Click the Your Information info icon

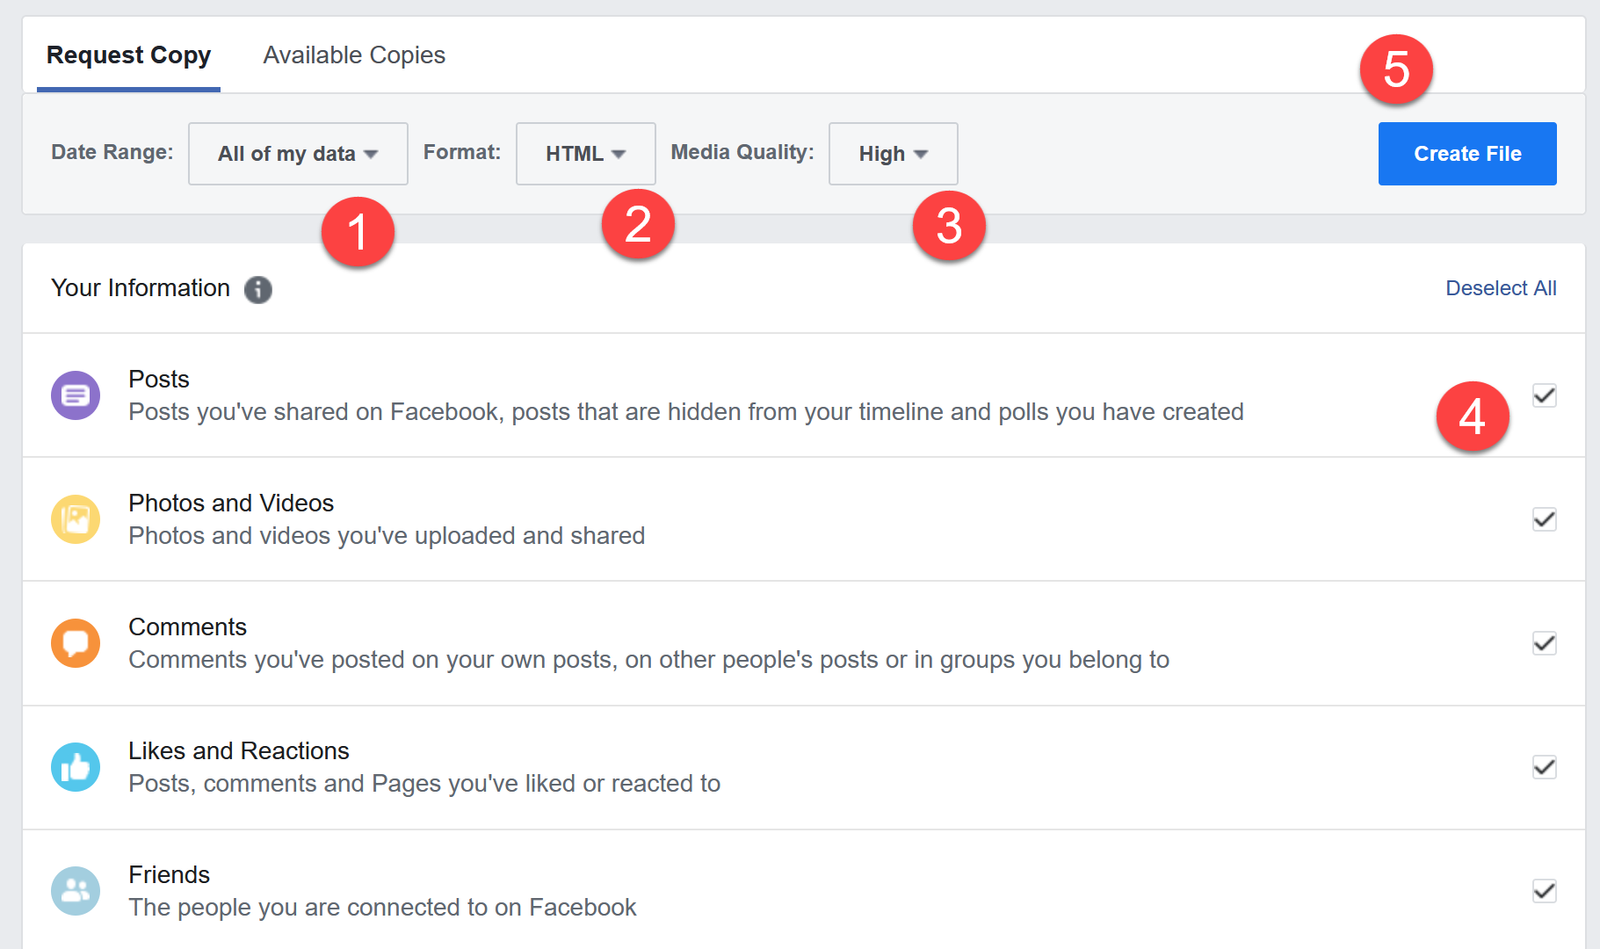tap(258, 289)
